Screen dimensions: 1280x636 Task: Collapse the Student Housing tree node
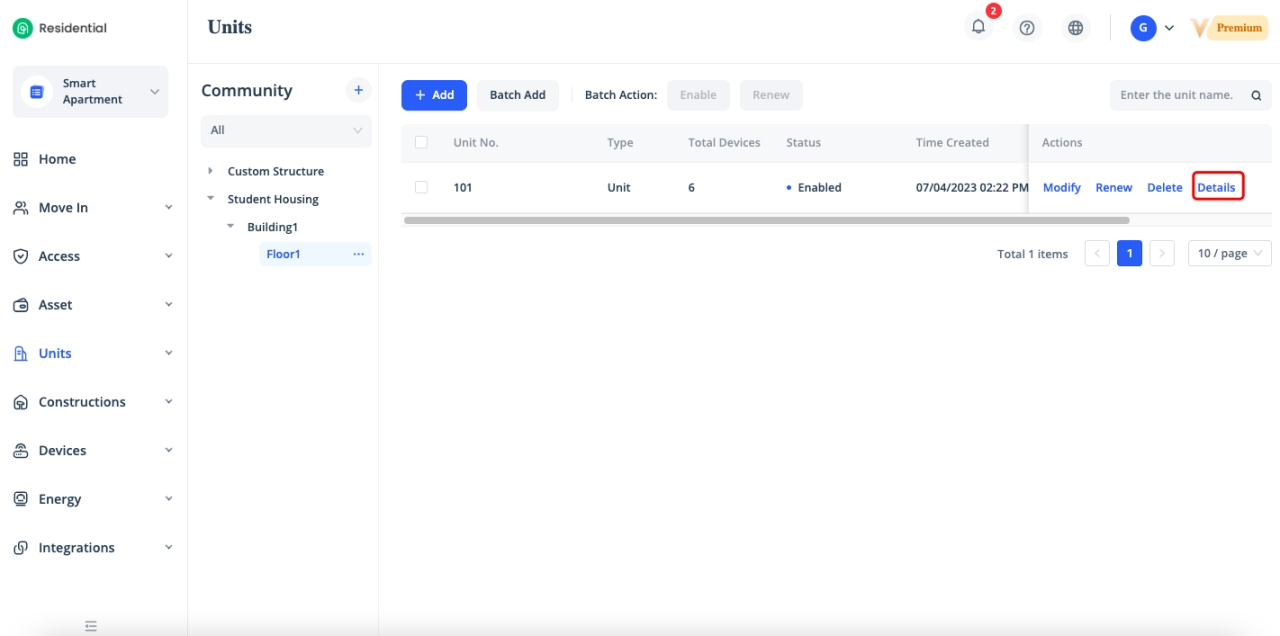[210, 199]
